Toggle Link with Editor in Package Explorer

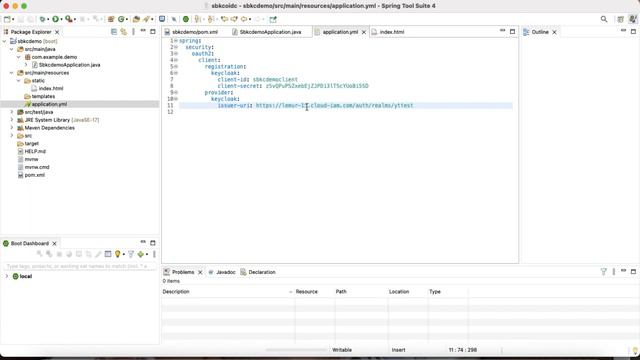pyautogui.click(x=124, y=32)
